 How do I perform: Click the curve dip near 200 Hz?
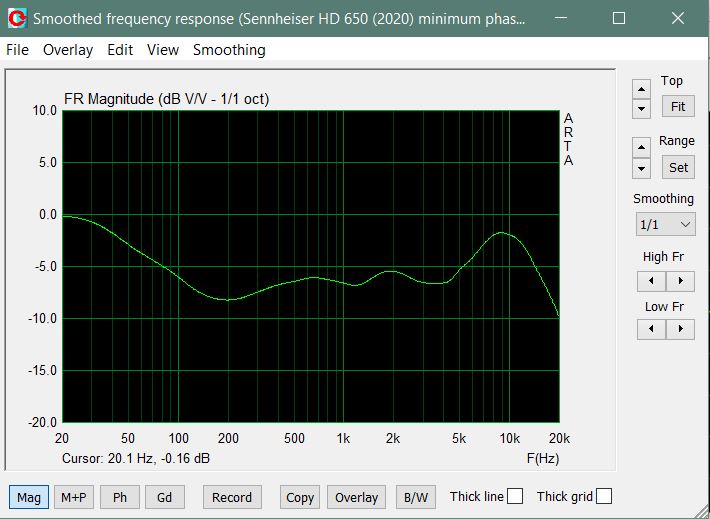(228, 299)
